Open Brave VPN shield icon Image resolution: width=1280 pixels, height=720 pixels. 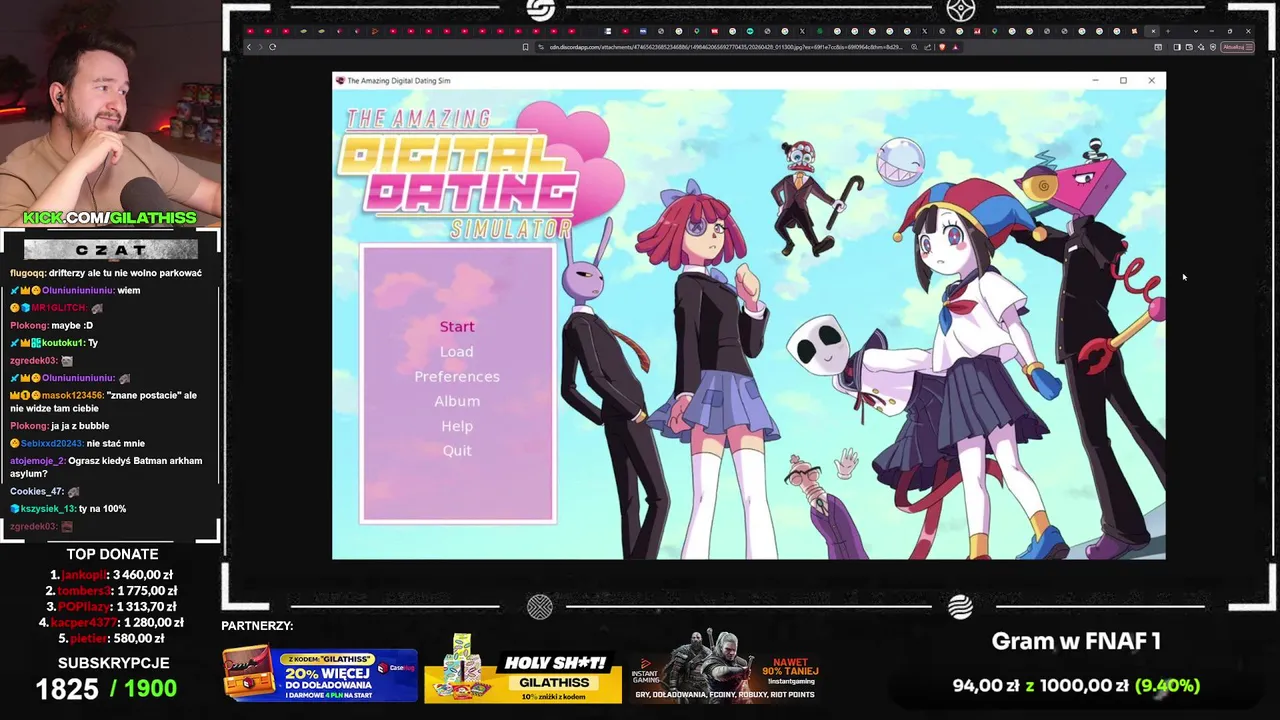tap(1213, 47)
